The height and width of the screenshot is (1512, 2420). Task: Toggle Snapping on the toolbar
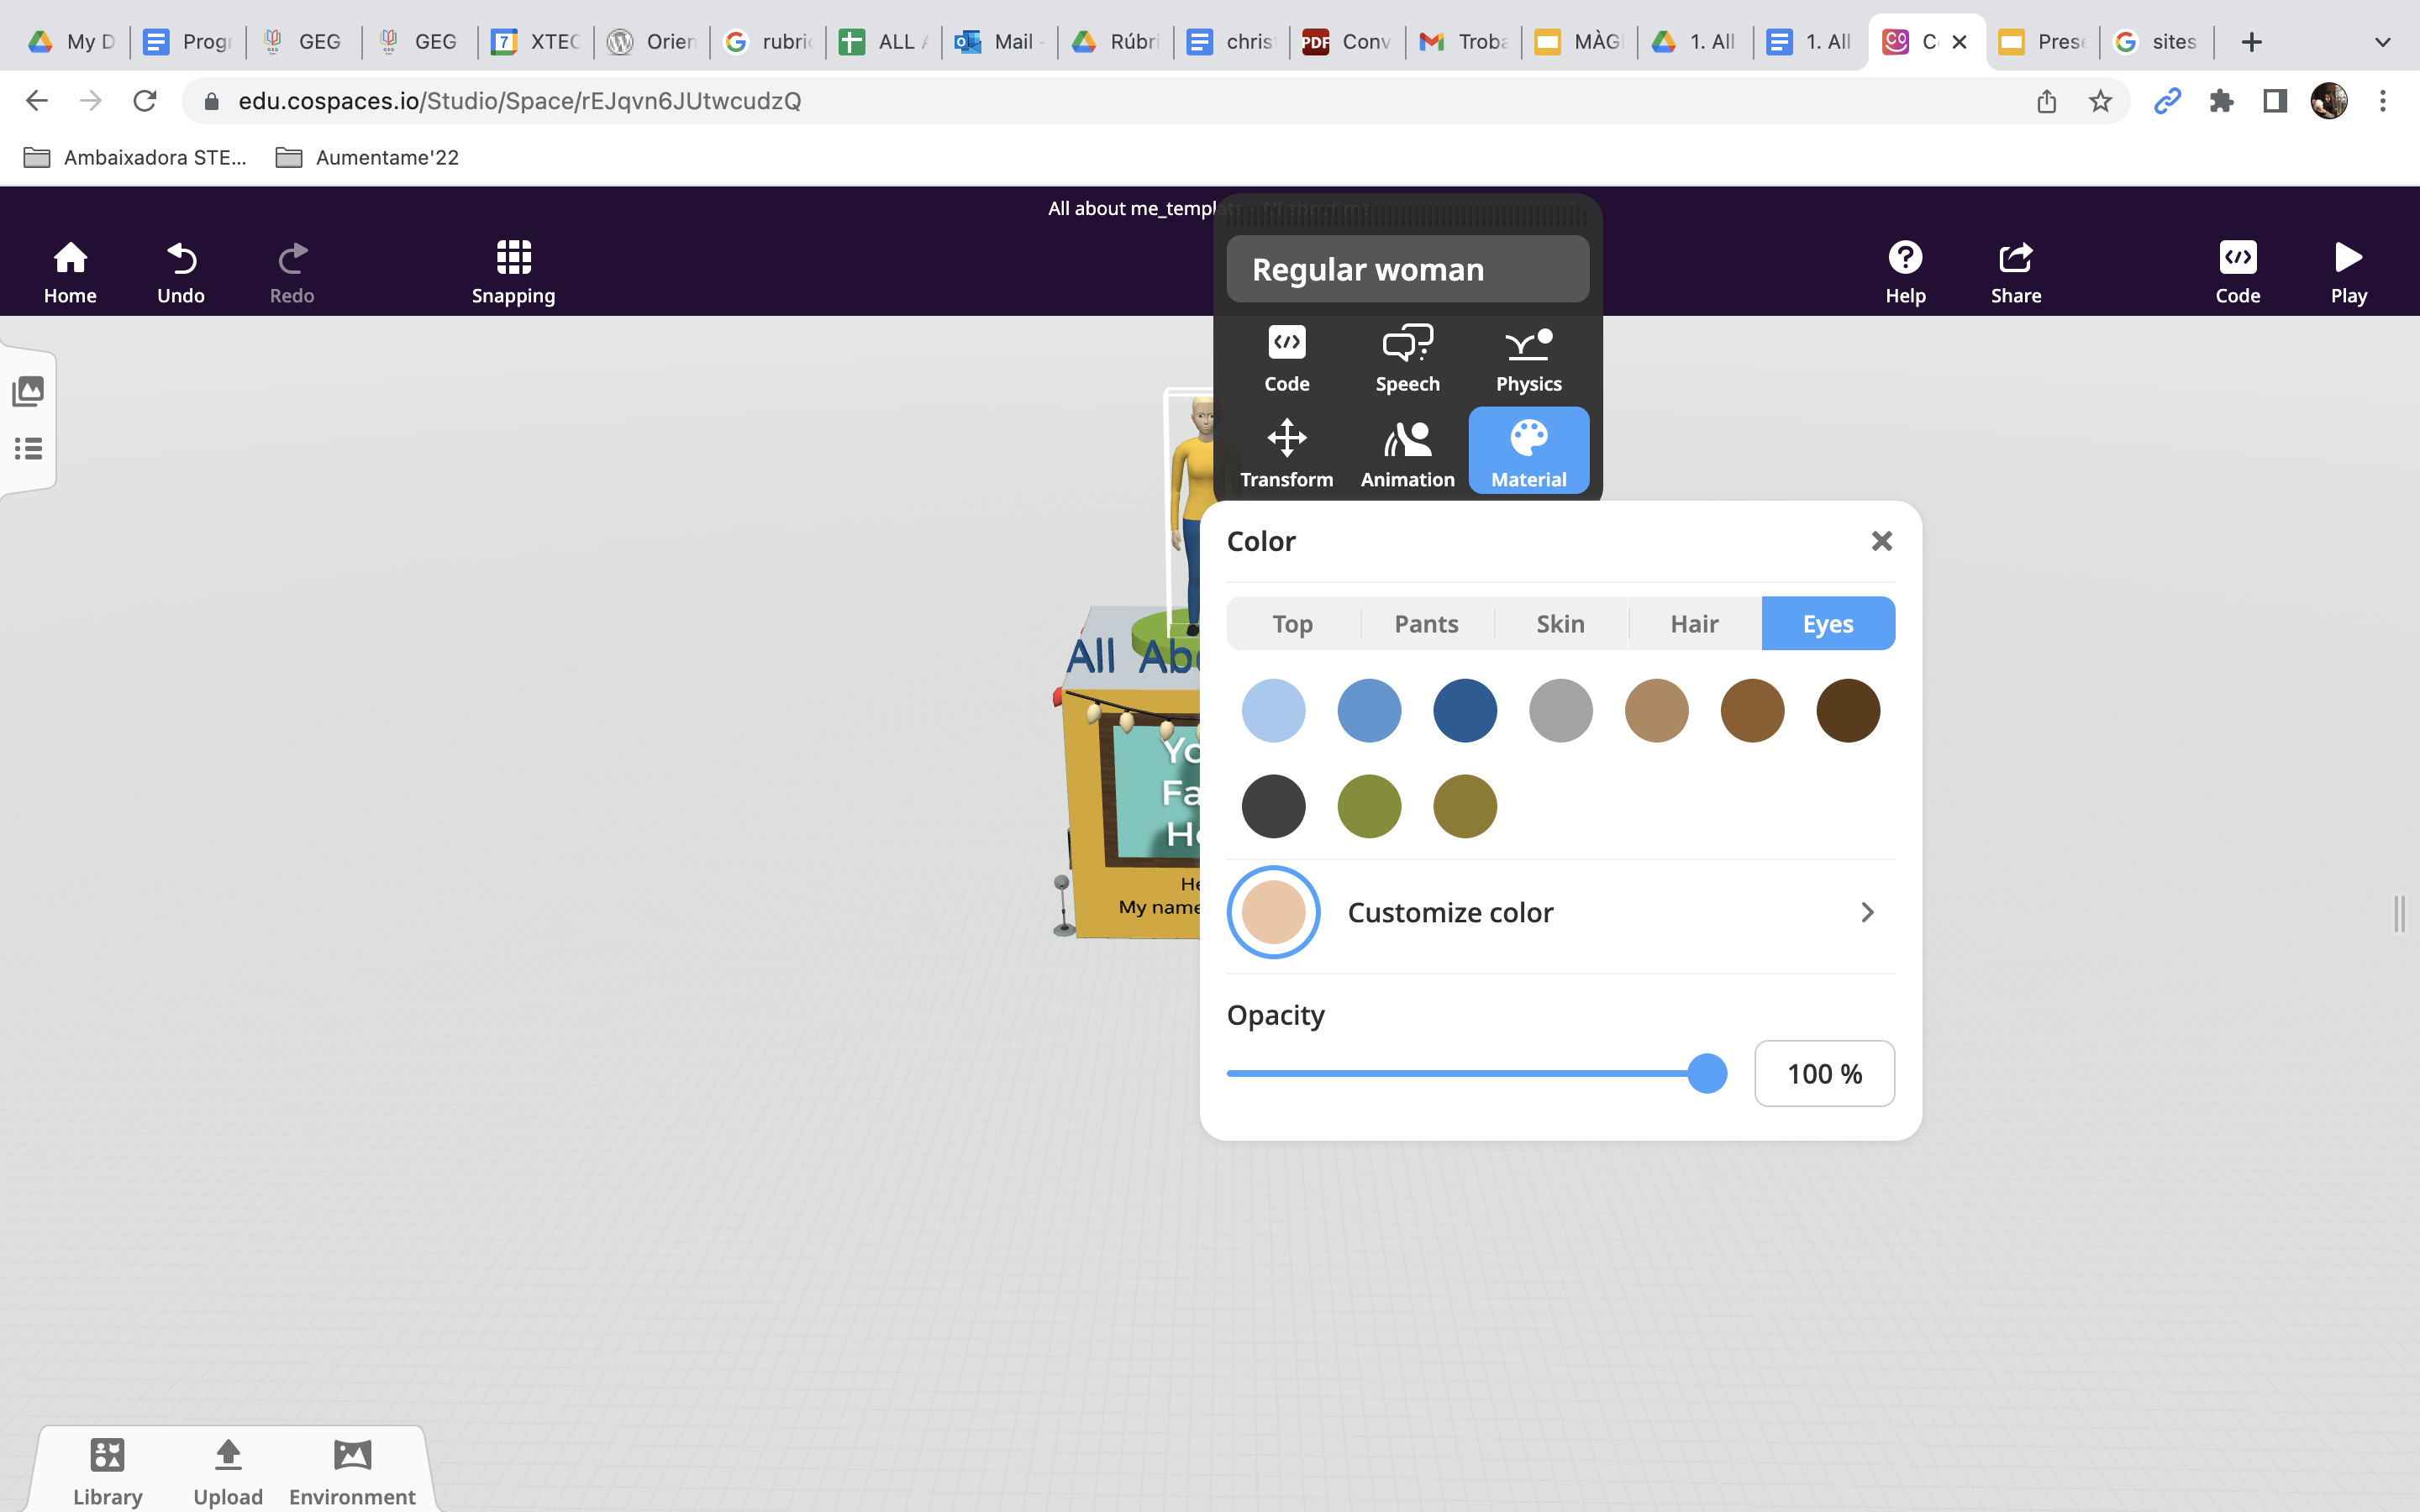[x=513, y=268]
